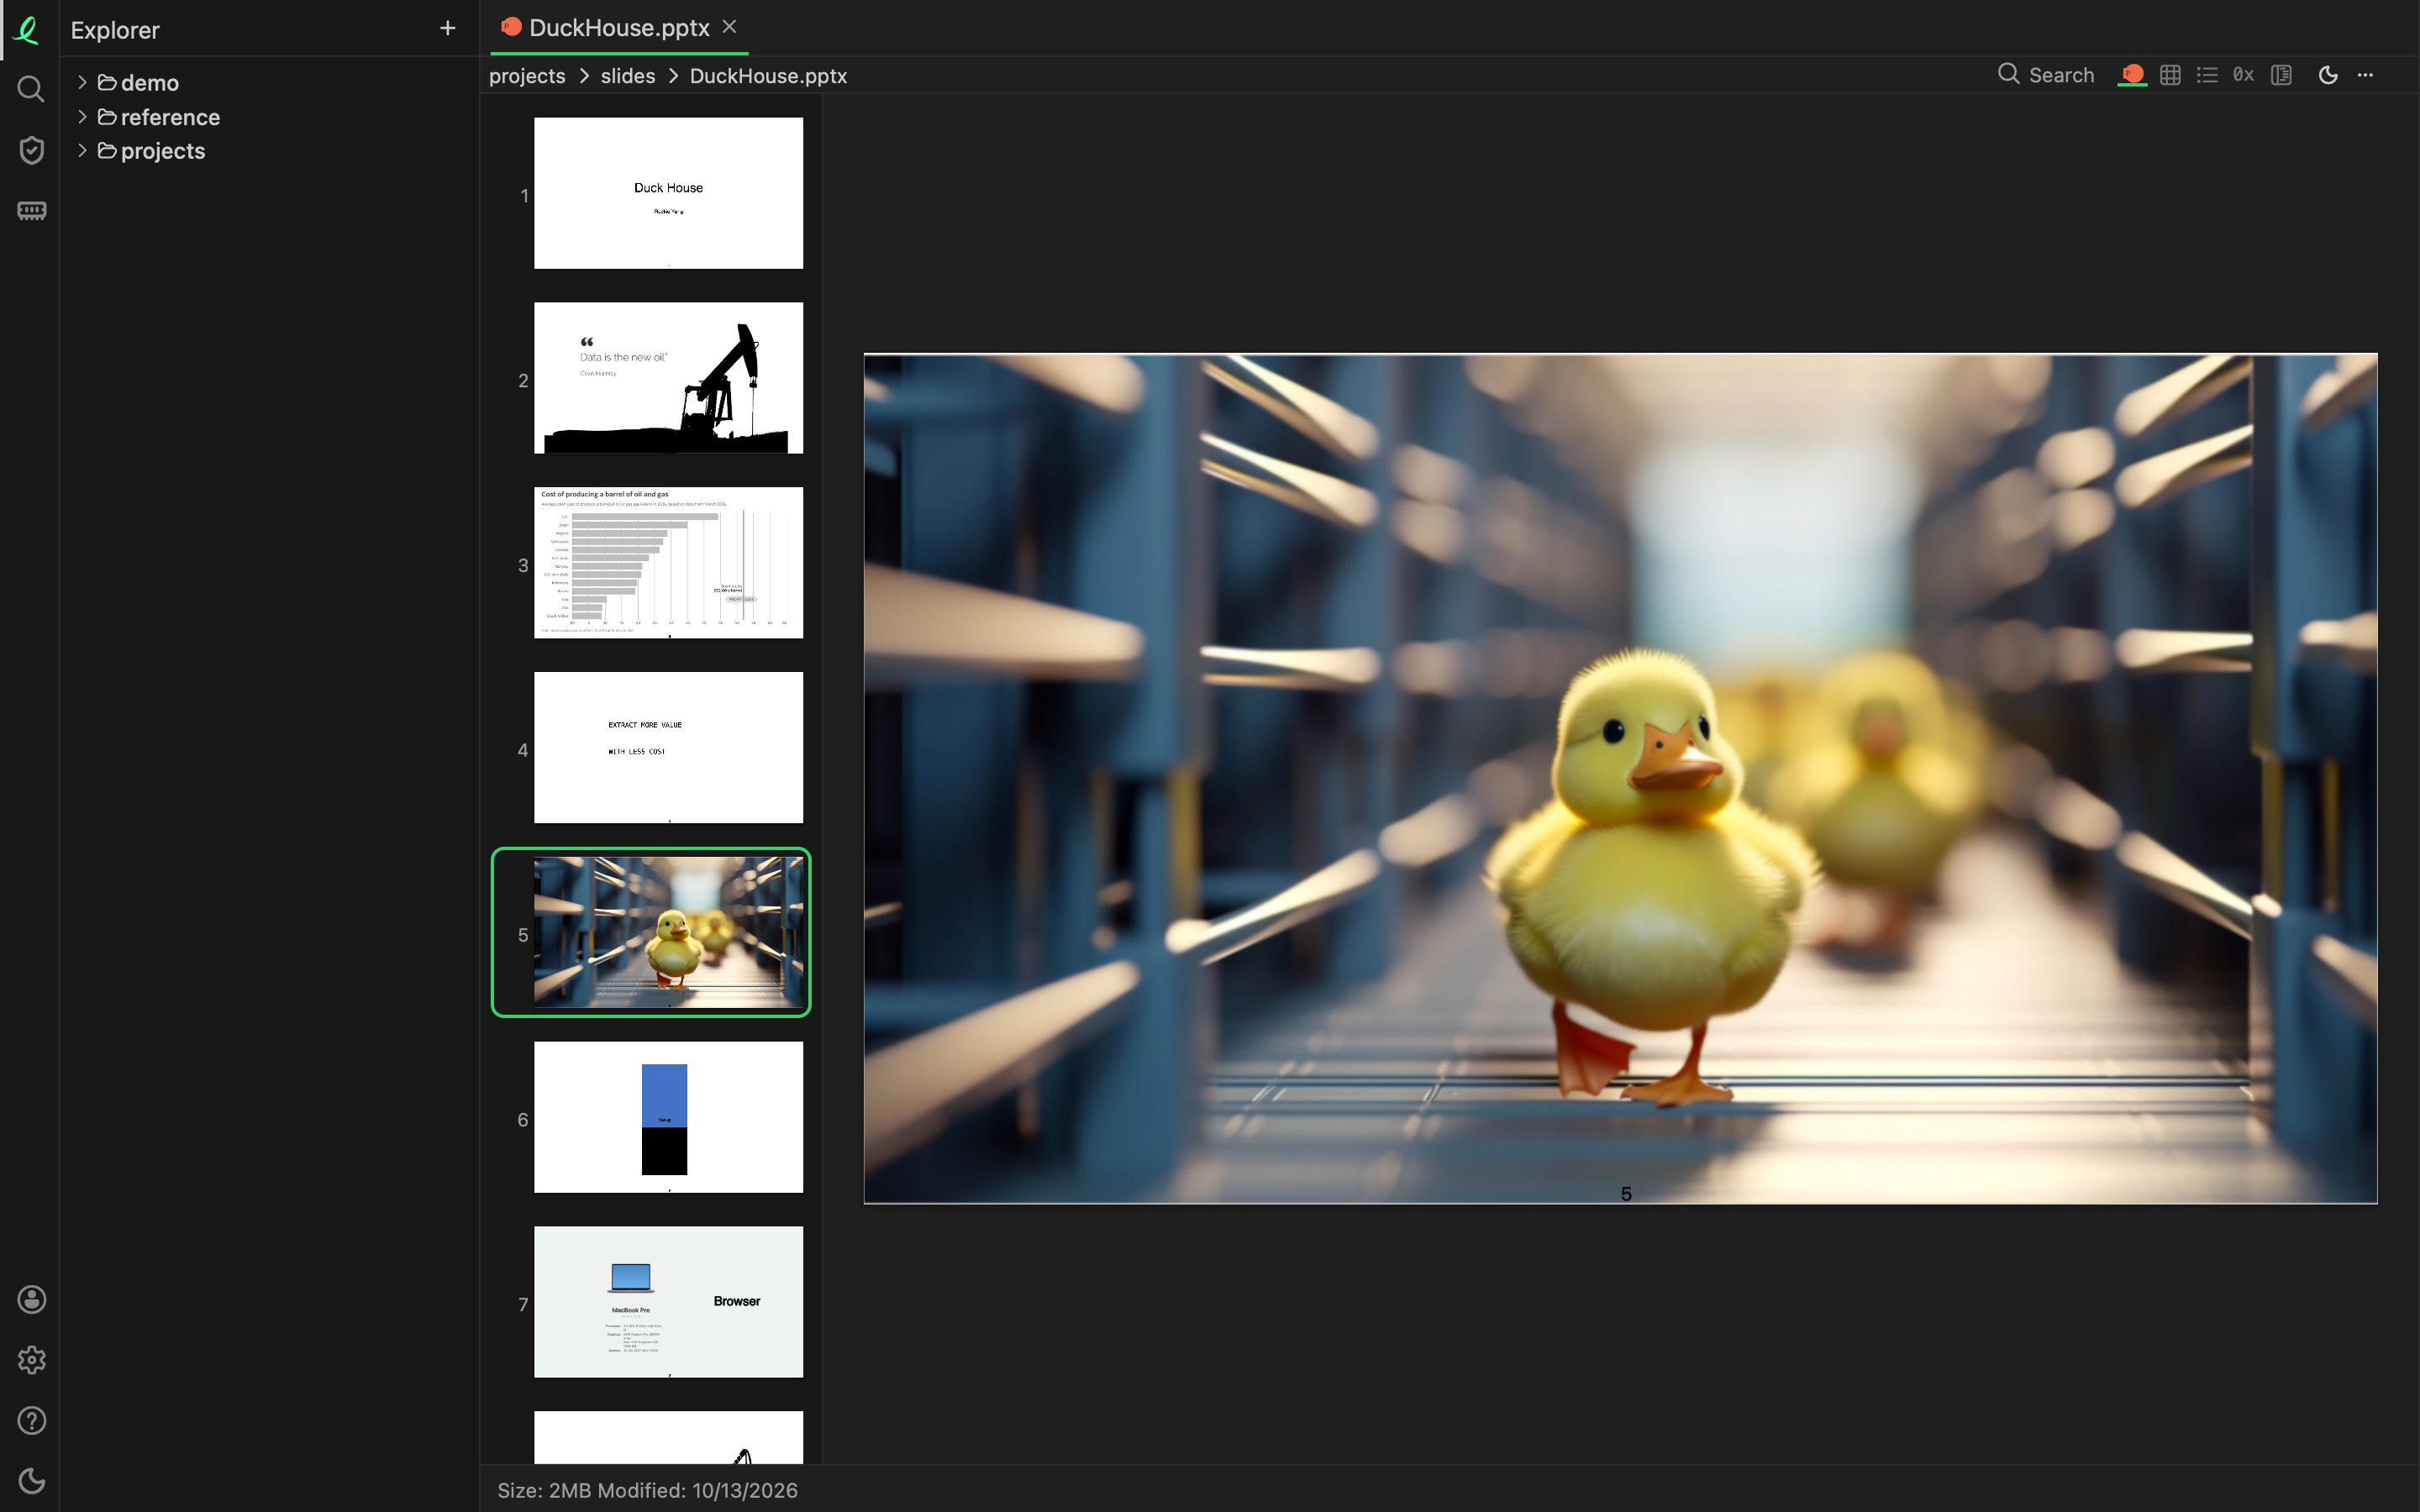
Task: Add new item with Explorer plus icon
Action: coord(447,28)
